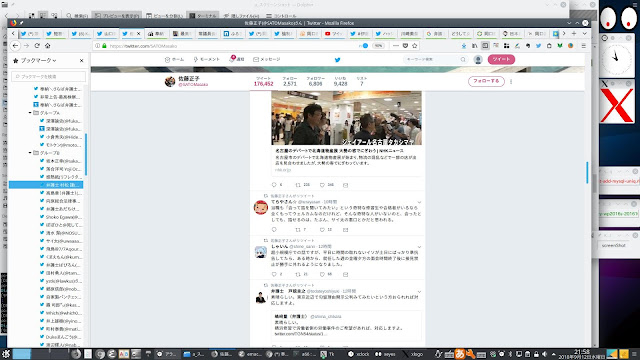The height and width of the screenshot is (360, 640).
Task: Open 戸舘圭之 tweet options chevron
Action: click(419, 291)
